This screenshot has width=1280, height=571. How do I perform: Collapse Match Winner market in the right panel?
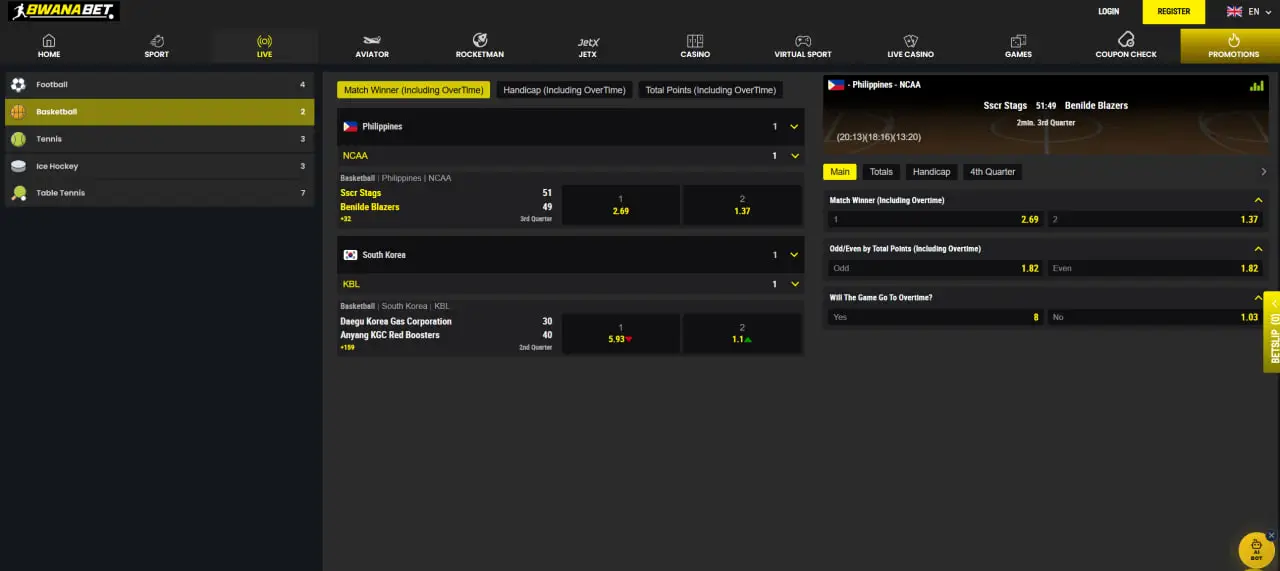[x=1258, y=200]
